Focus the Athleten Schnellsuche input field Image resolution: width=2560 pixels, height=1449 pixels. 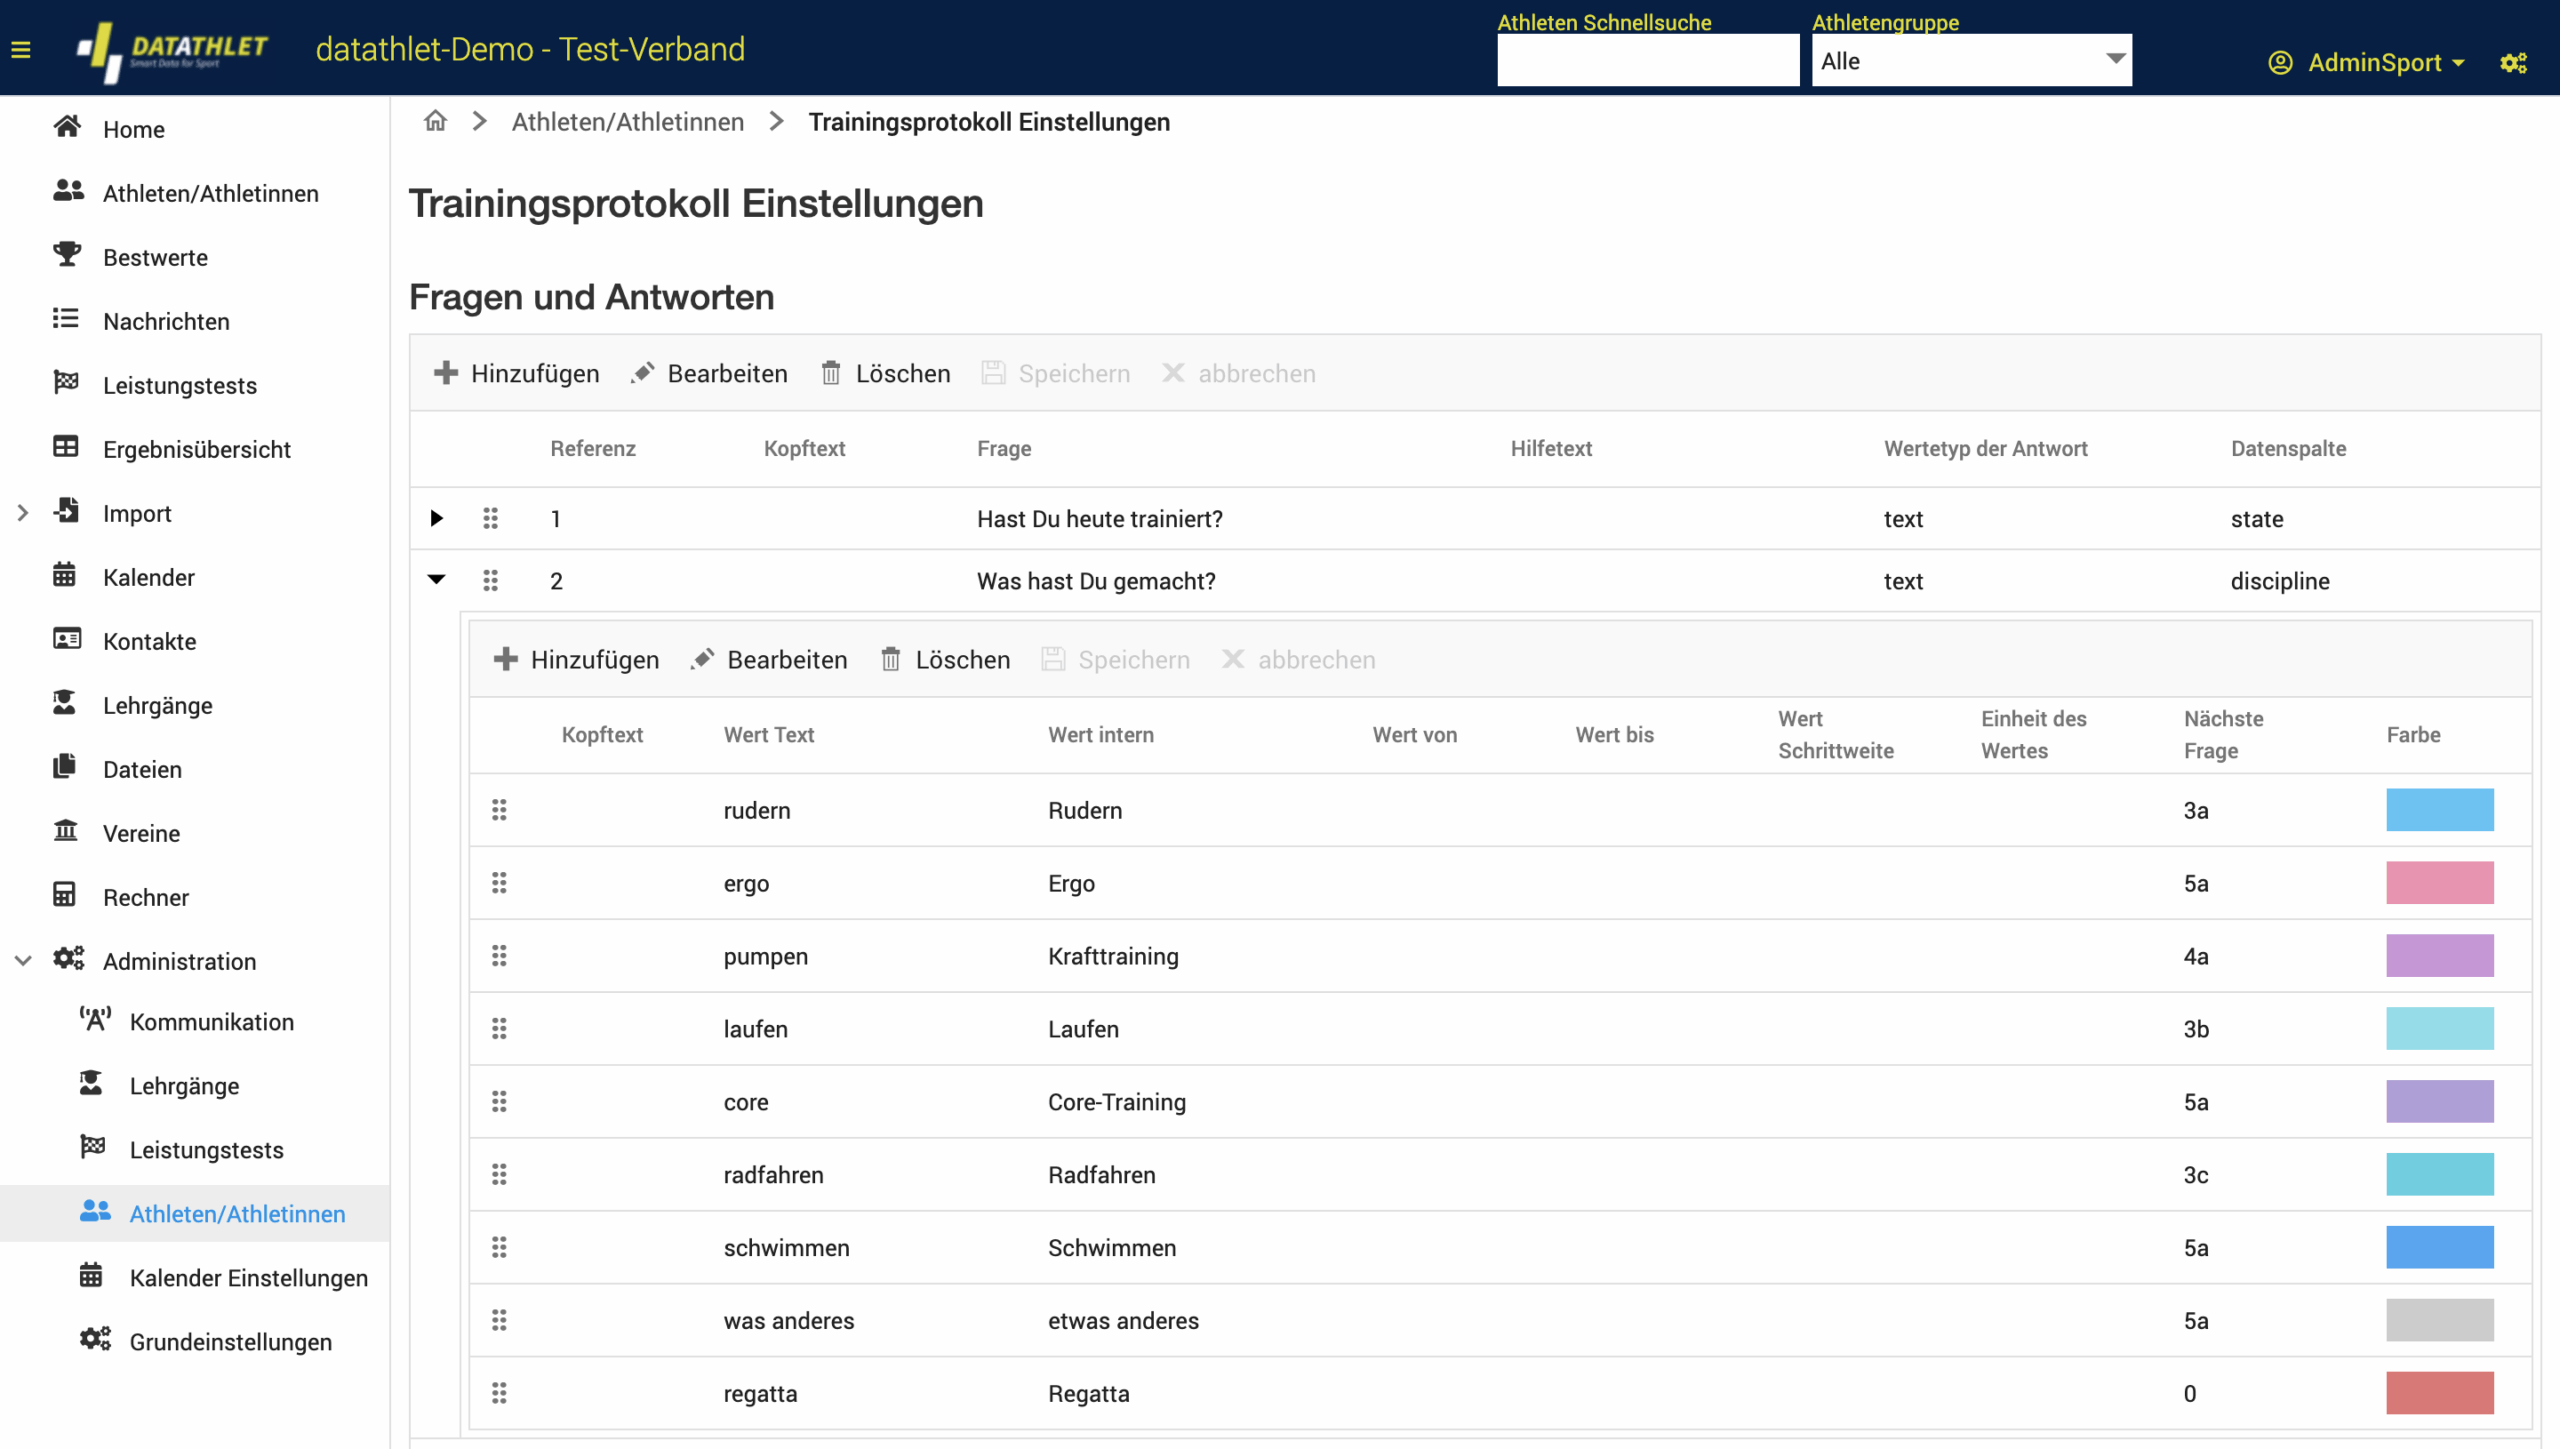pos(1648,61)
